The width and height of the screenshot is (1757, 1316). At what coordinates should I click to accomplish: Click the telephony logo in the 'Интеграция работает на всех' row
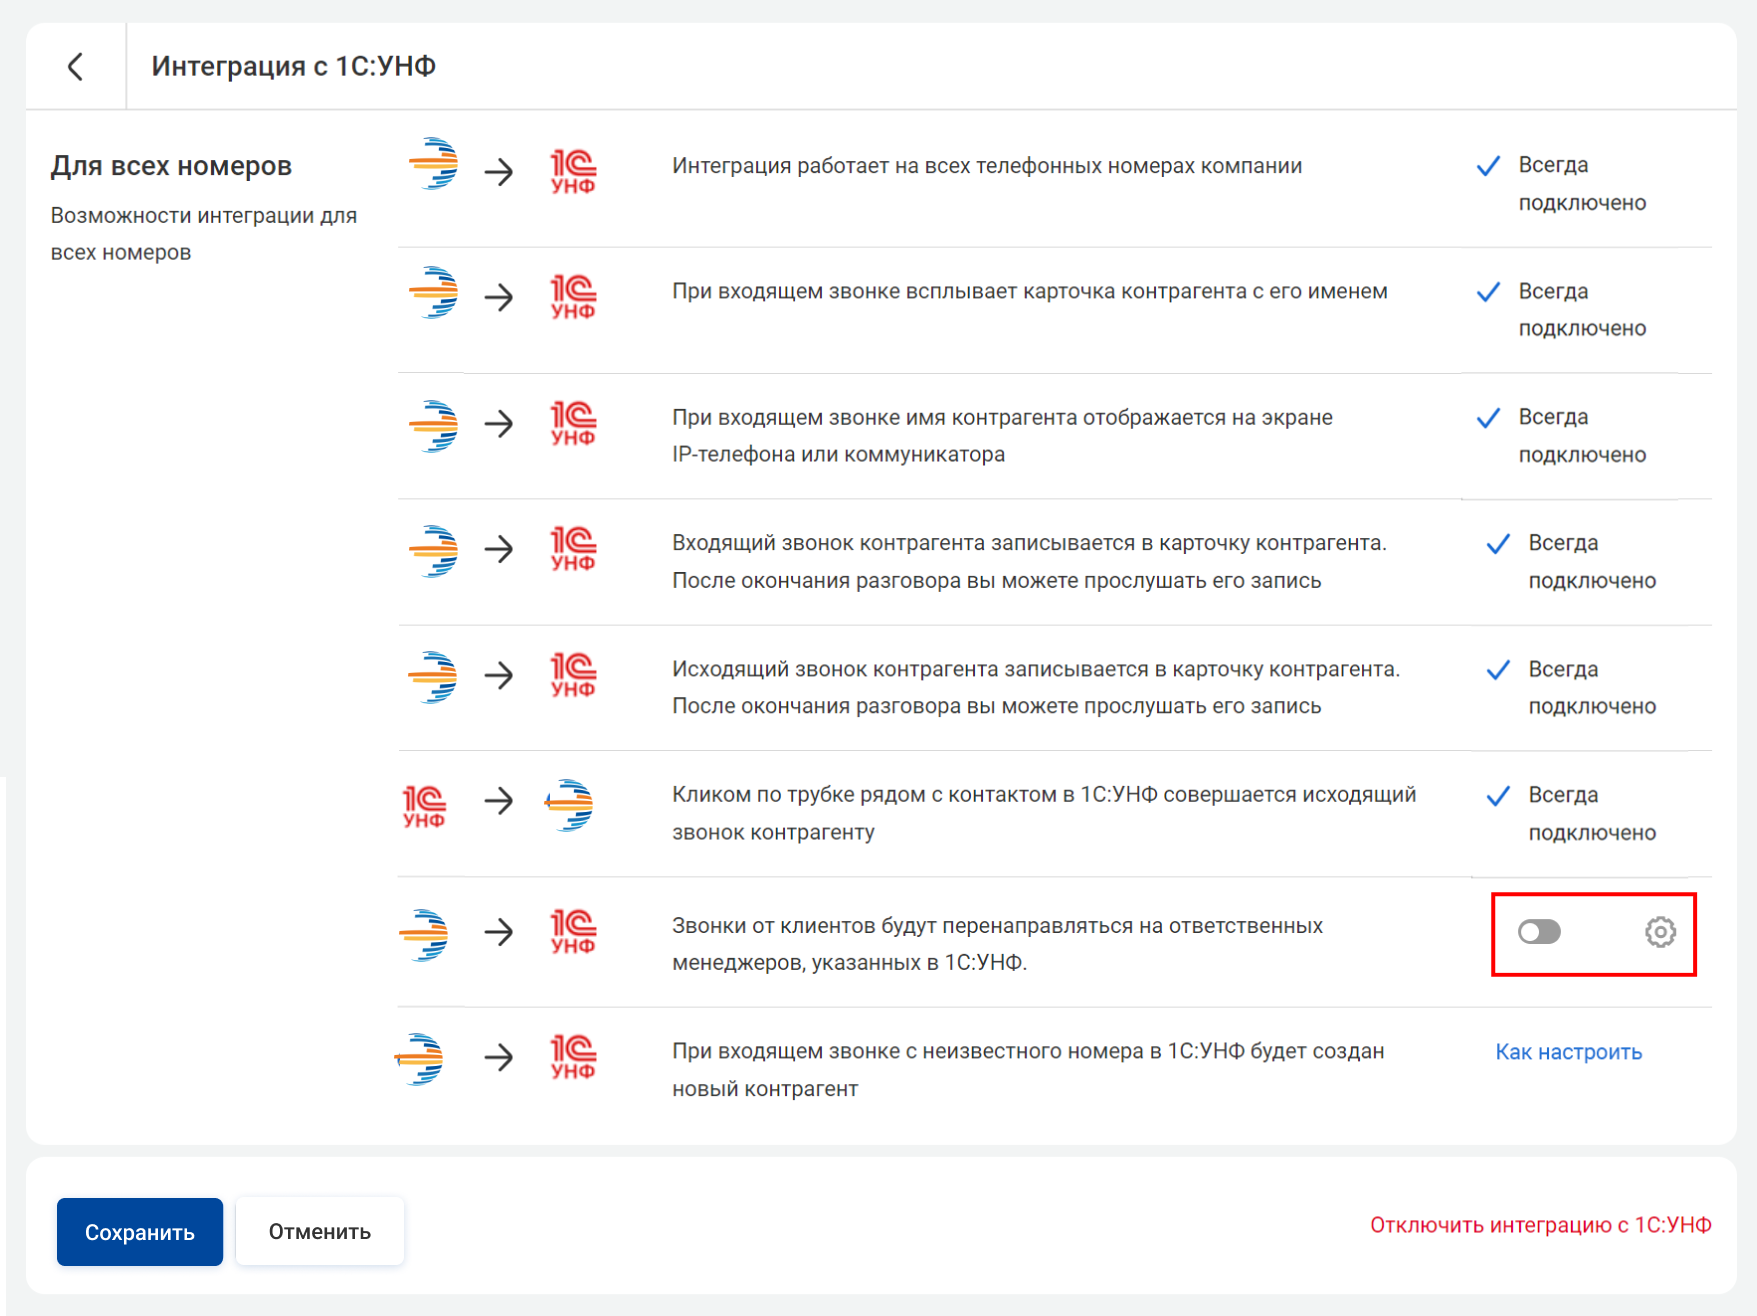(434, 164)
